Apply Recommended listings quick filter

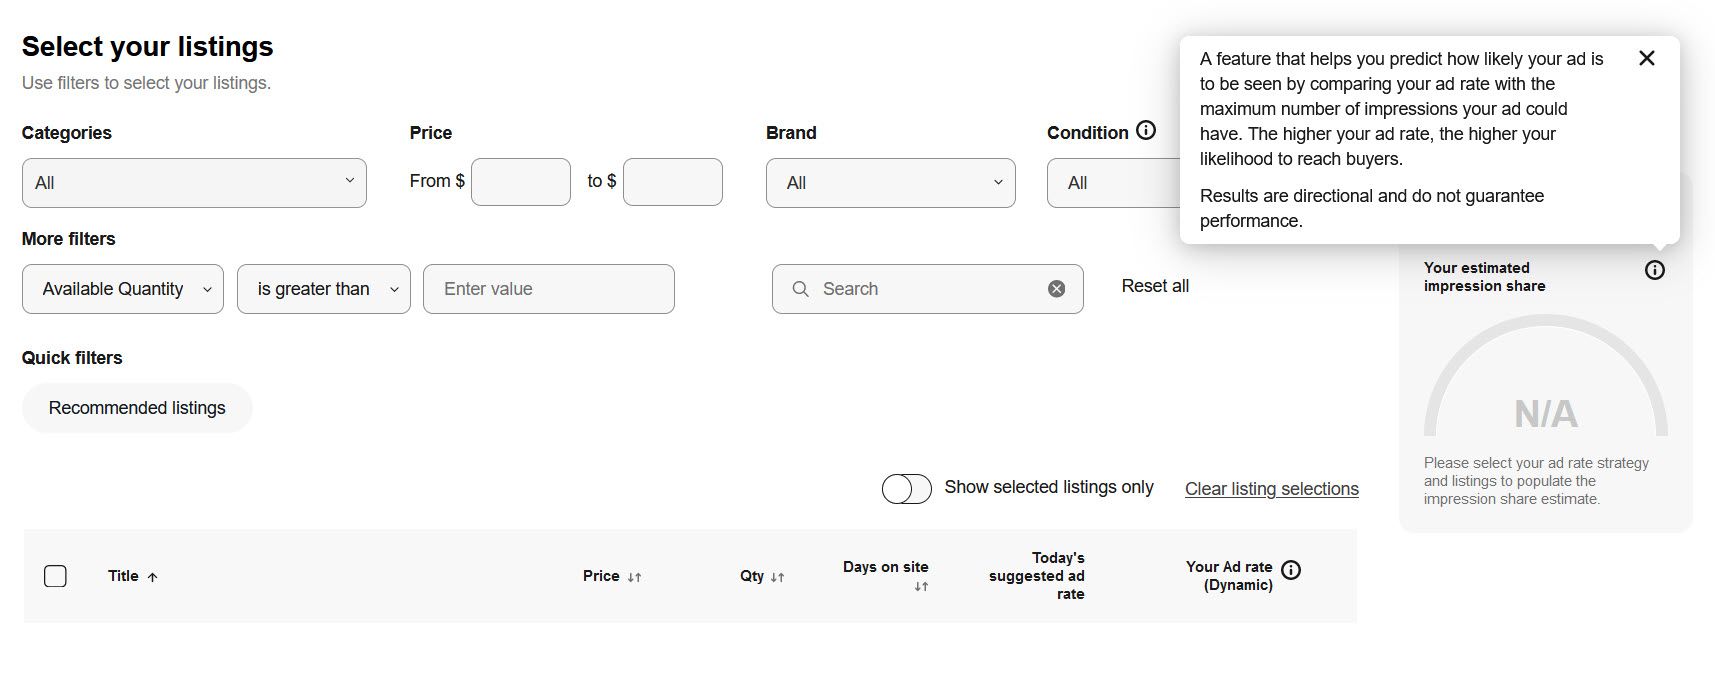pos(137,408)
